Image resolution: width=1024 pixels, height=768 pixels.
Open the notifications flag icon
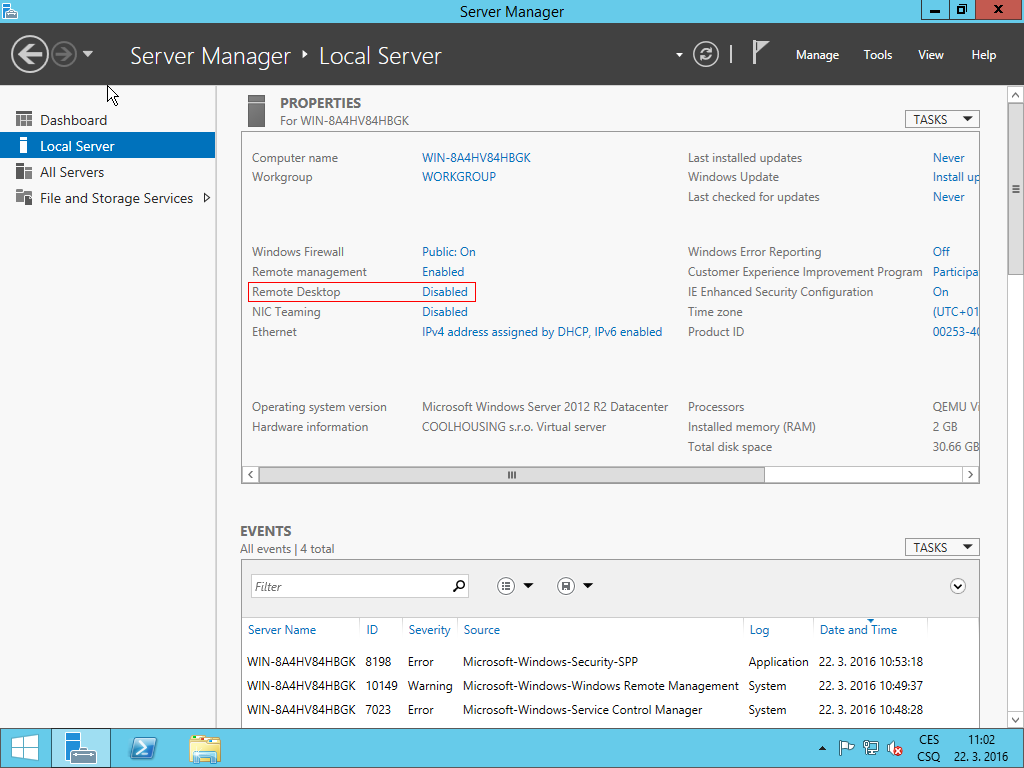point(760,52)
